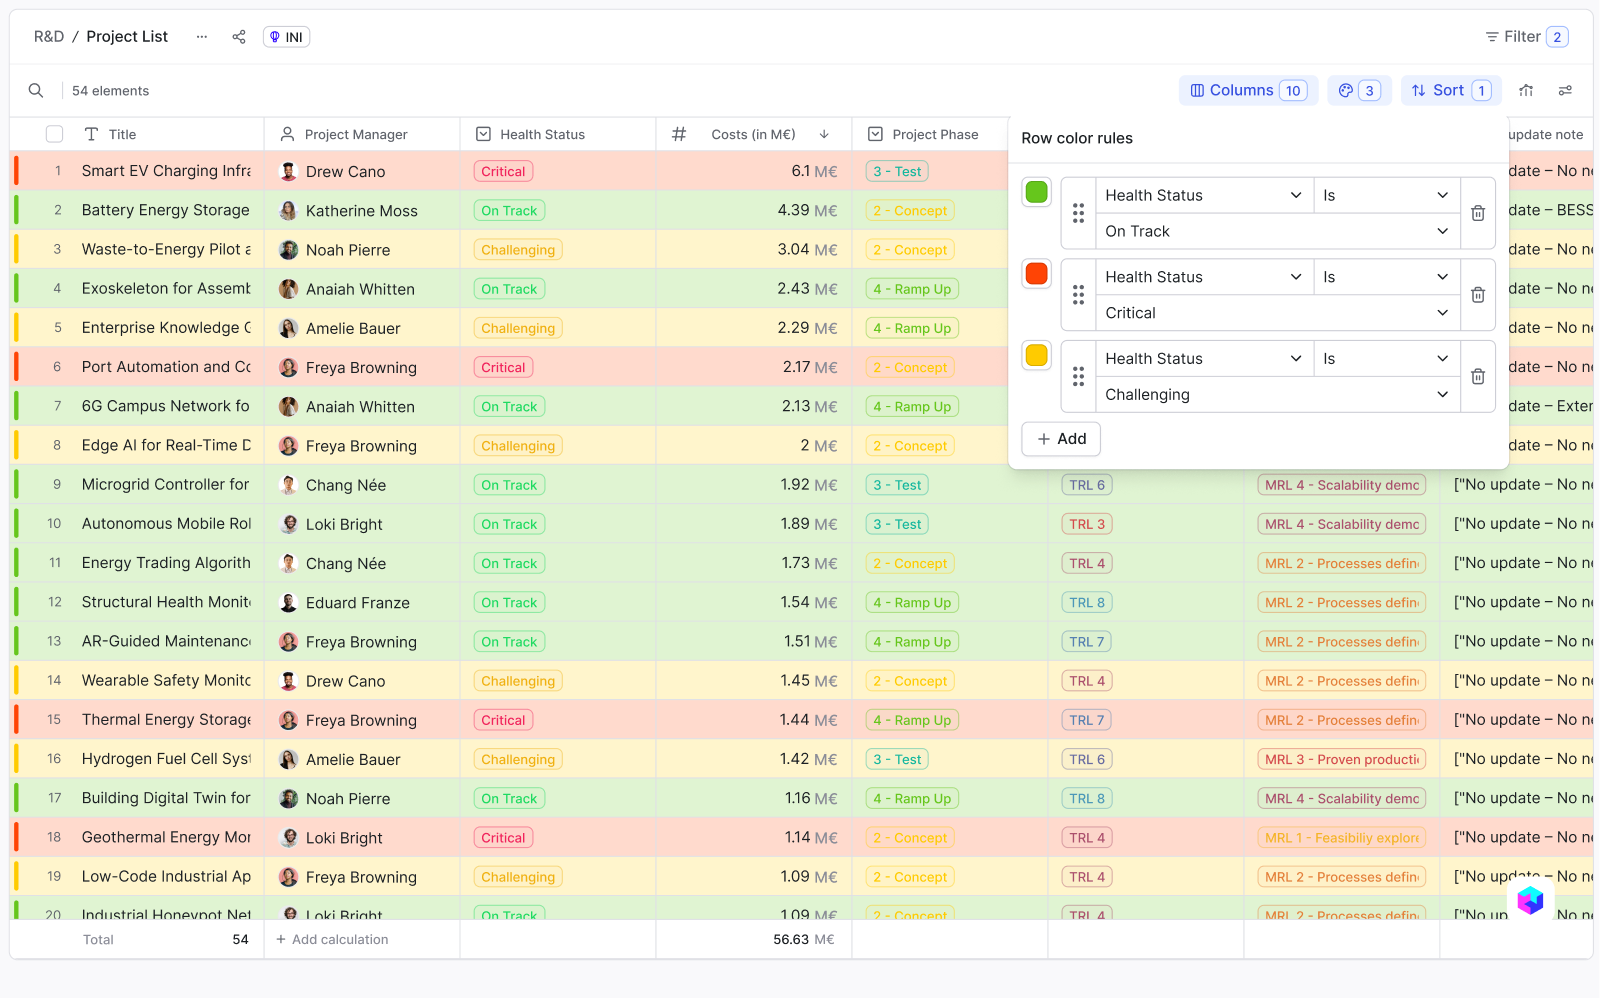Image resolution: width=1600 pixels, height=1000 pixels.
Task: Open the Health Status field dropdown for green rule
Action: (x=1204, y=195)
